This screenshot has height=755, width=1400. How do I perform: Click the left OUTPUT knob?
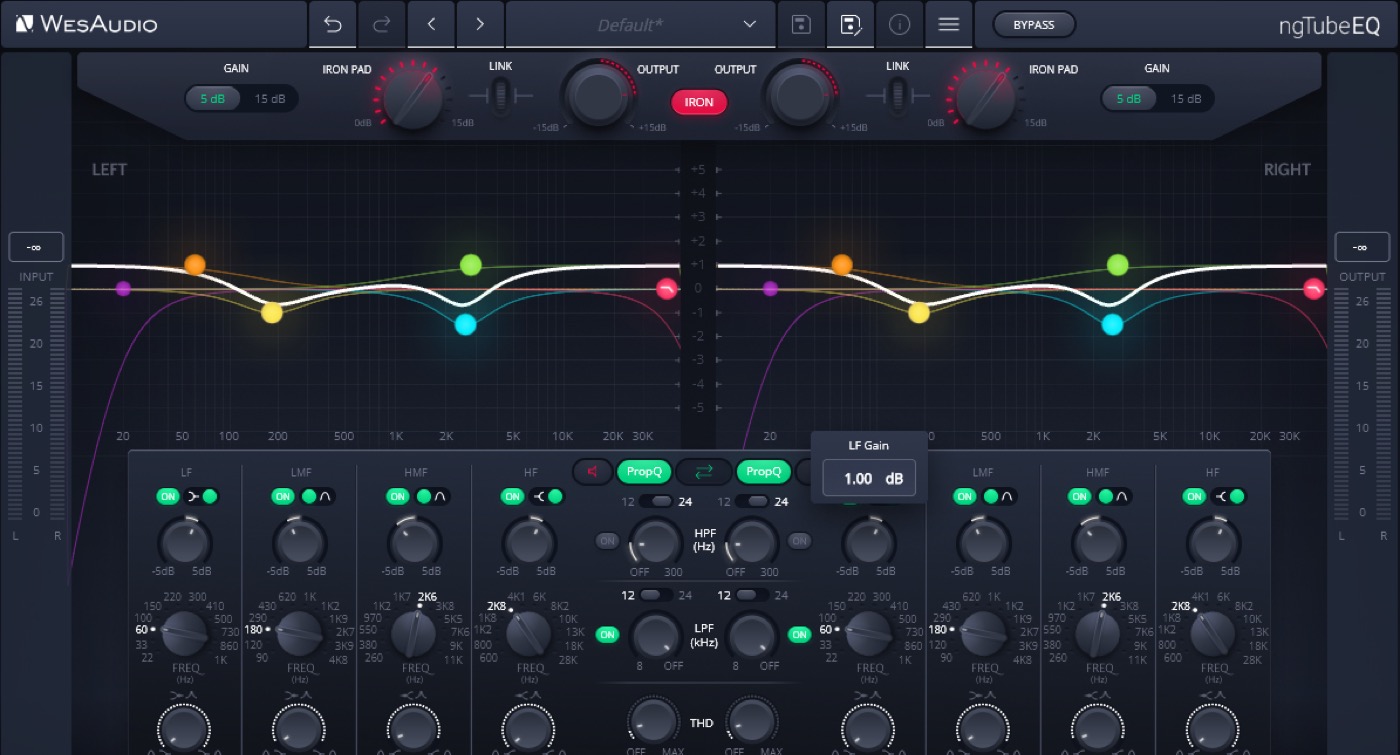click(x=598, y=97)
